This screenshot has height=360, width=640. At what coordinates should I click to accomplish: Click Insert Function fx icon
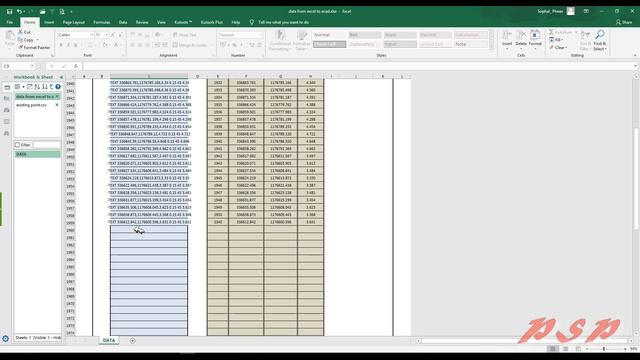tap(76, 66)
